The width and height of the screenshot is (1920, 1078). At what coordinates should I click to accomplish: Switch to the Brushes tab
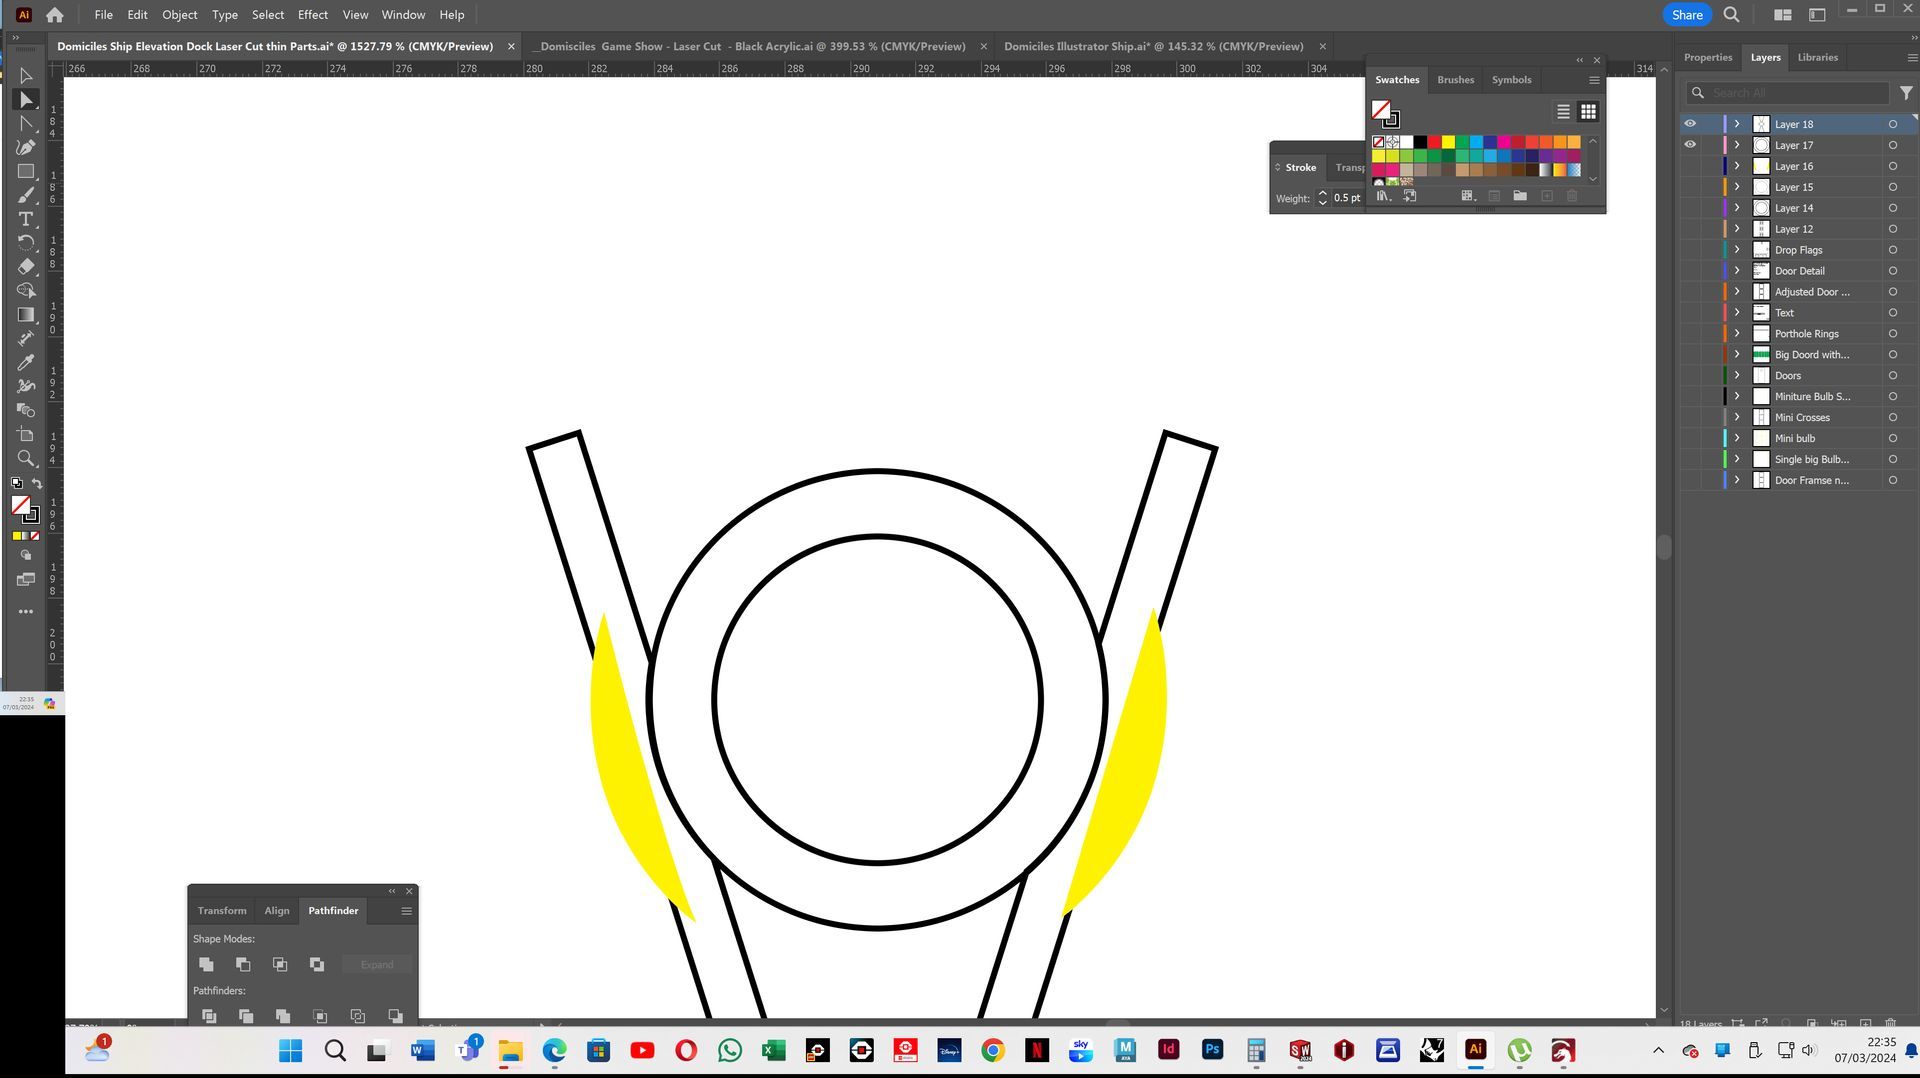(1455, 80)
